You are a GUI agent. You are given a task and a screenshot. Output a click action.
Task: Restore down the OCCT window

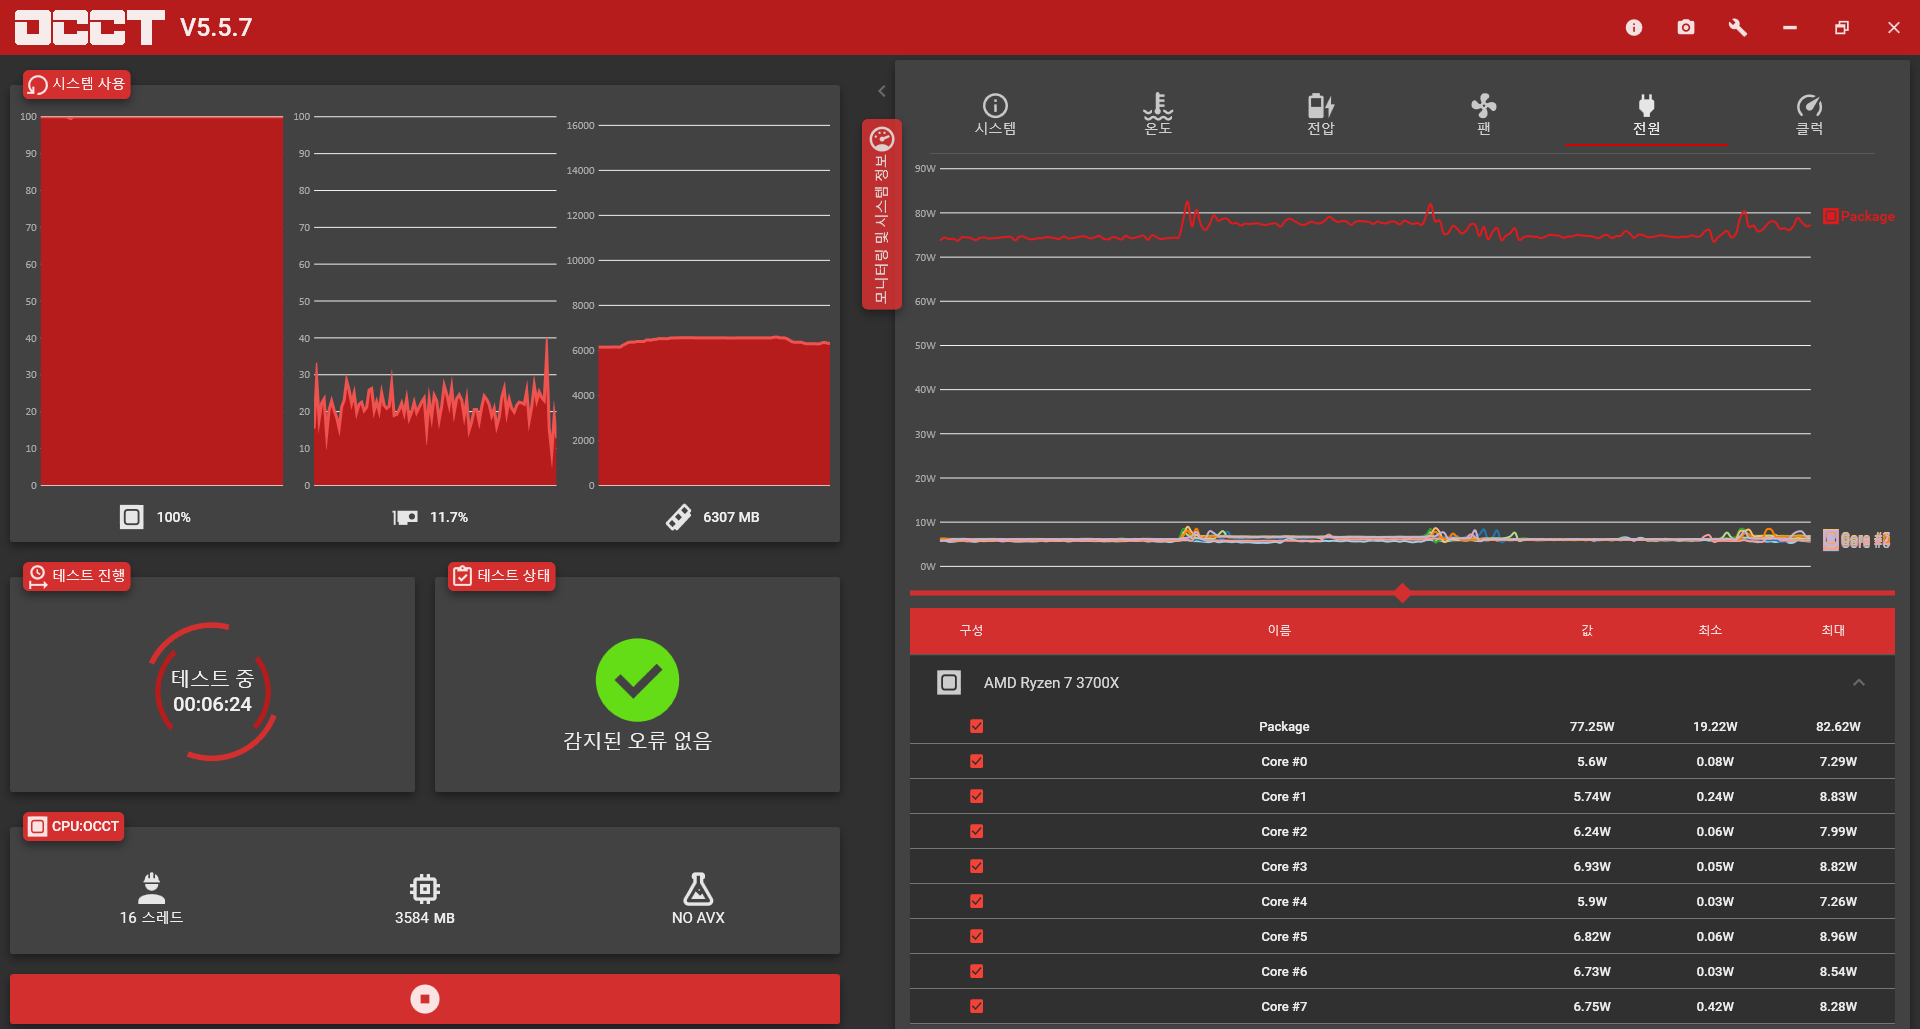pyautogui.click(x=1842, y=27)
